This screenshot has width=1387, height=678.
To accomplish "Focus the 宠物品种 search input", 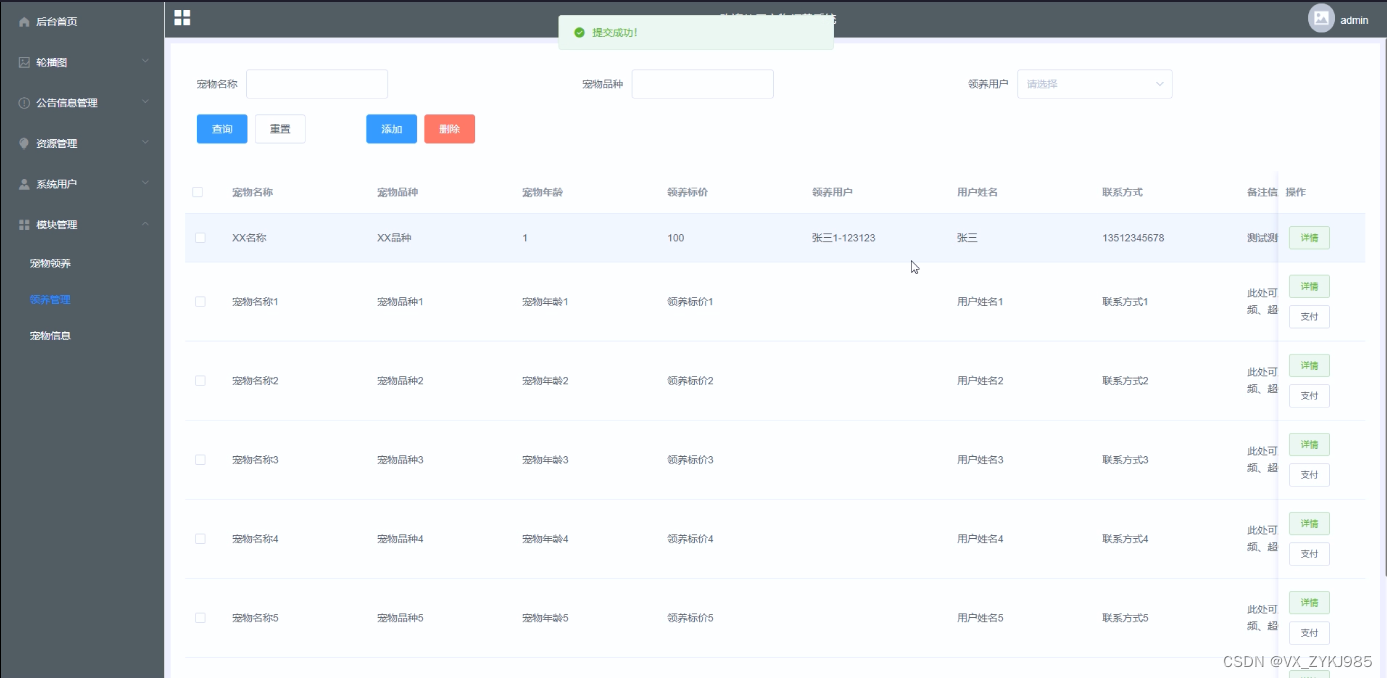I will [x=702, y=84].
